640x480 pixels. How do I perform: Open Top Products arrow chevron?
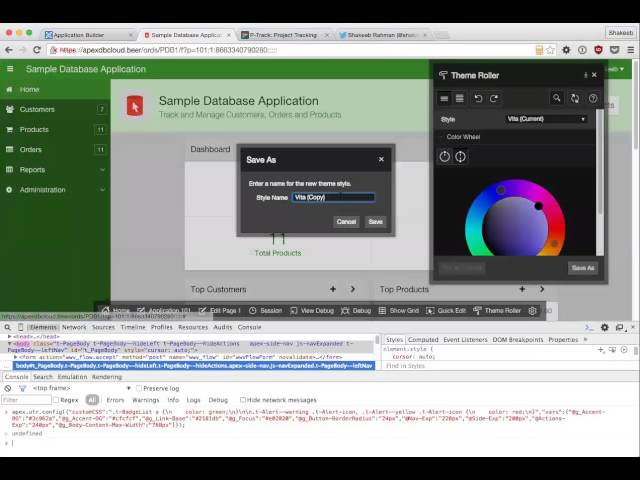pos(542,289)
